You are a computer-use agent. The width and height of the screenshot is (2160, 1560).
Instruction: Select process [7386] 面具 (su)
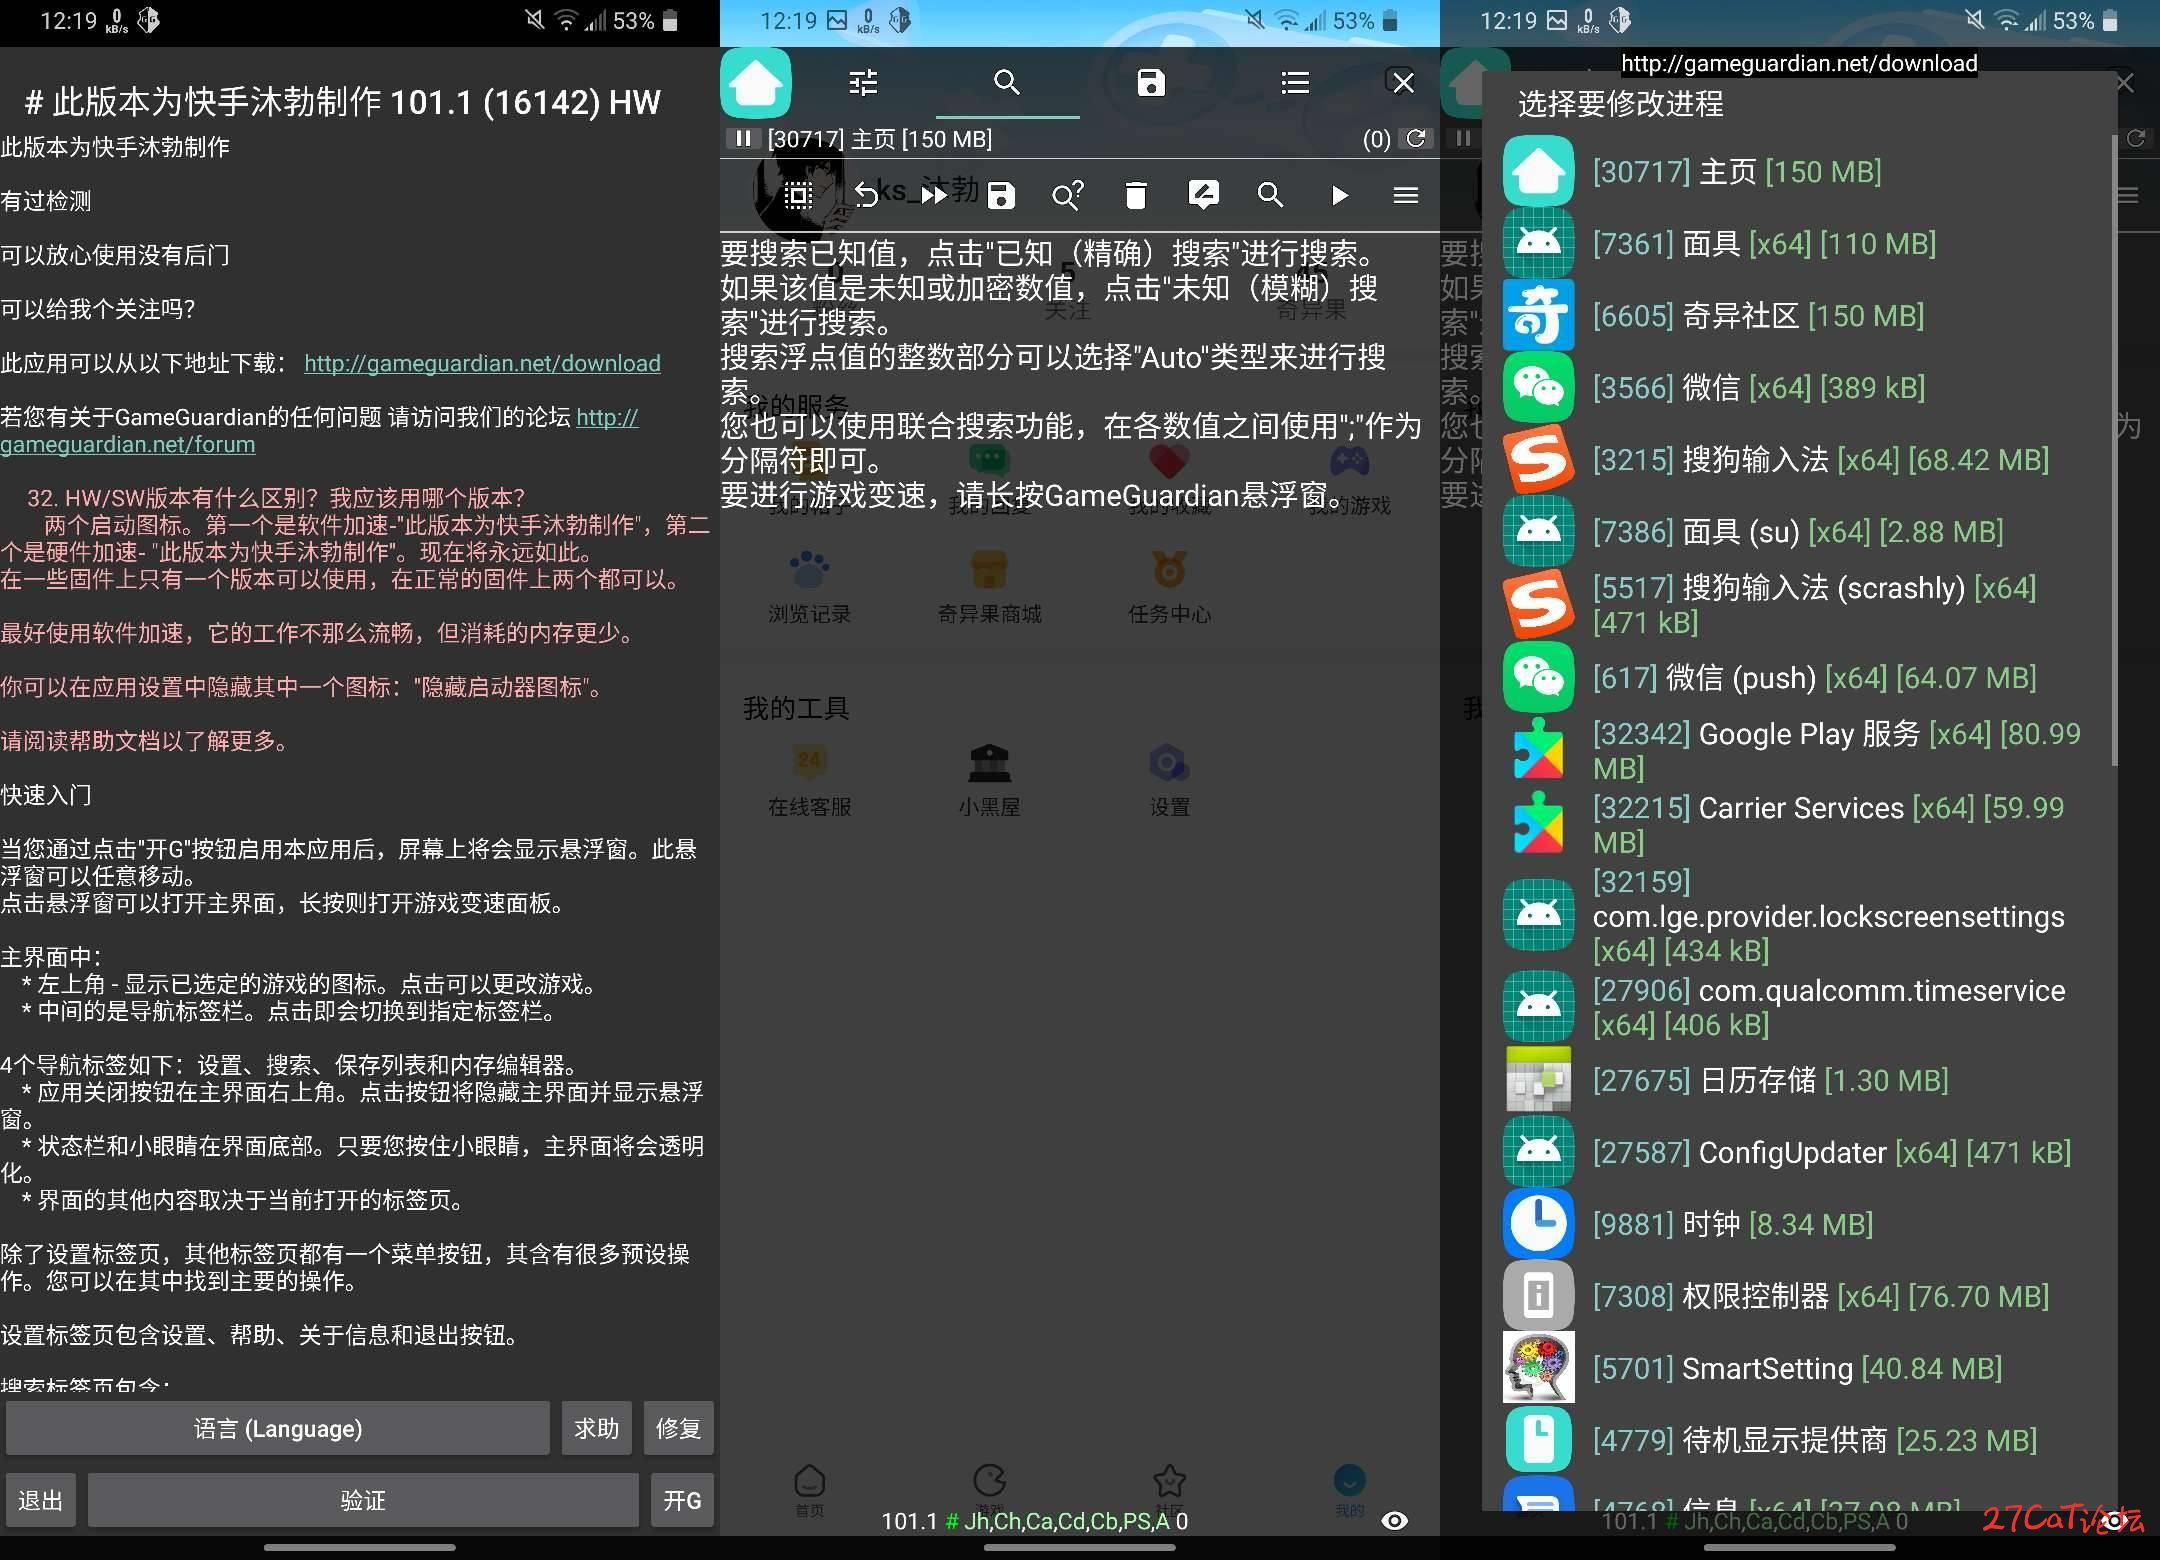click(1800, 531)
